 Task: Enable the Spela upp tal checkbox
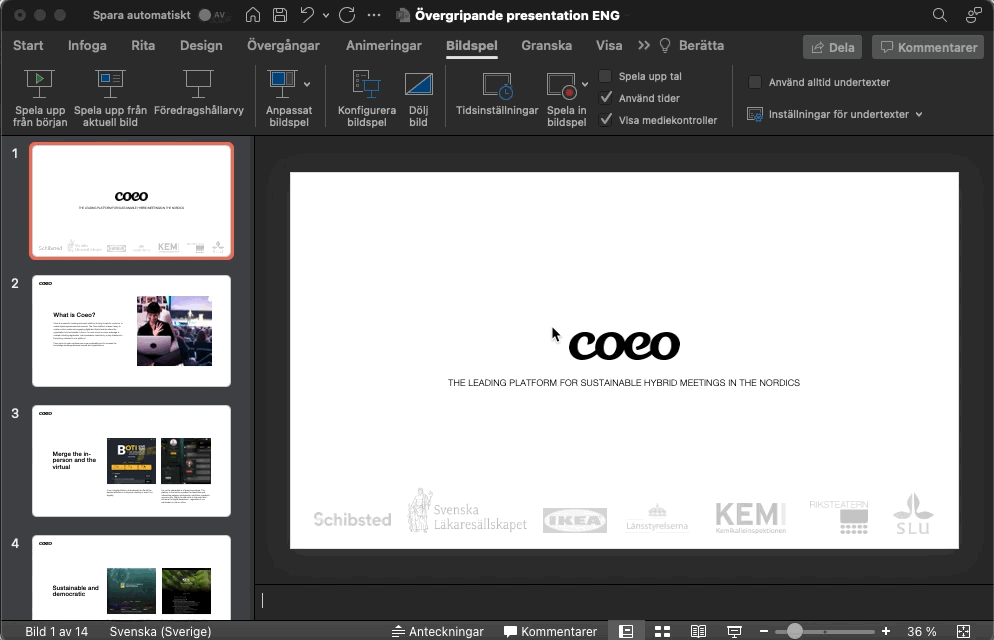click(605, 77)
